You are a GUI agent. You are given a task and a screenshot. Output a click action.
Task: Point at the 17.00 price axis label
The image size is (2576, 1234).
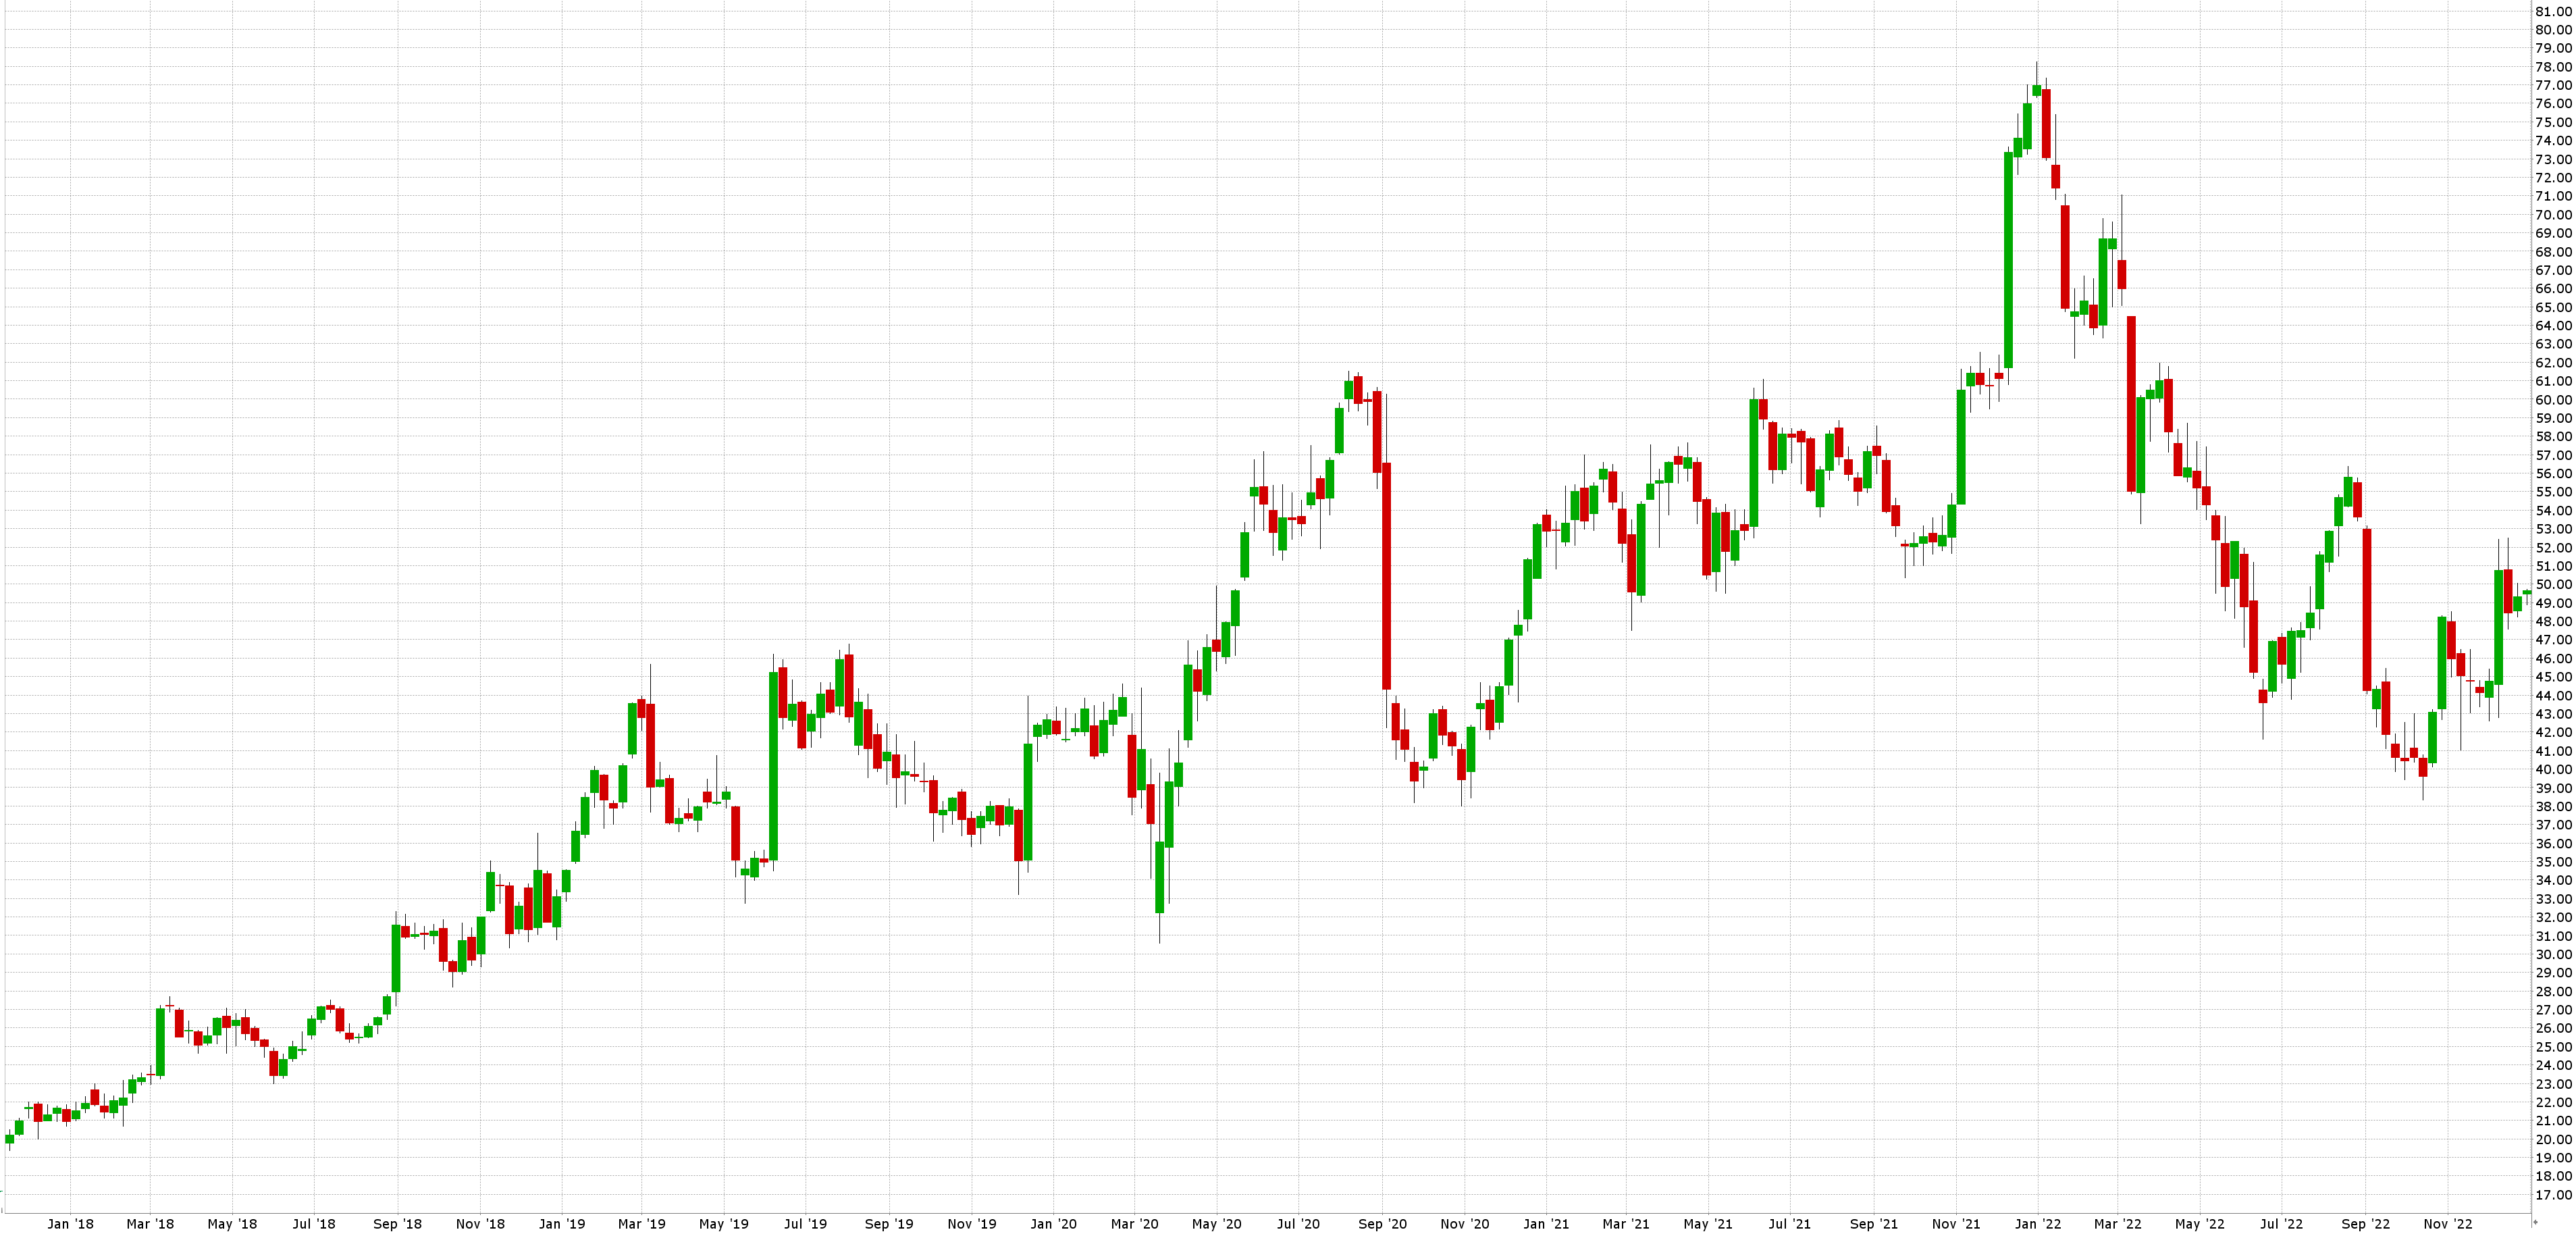tap(2553, 1195)
